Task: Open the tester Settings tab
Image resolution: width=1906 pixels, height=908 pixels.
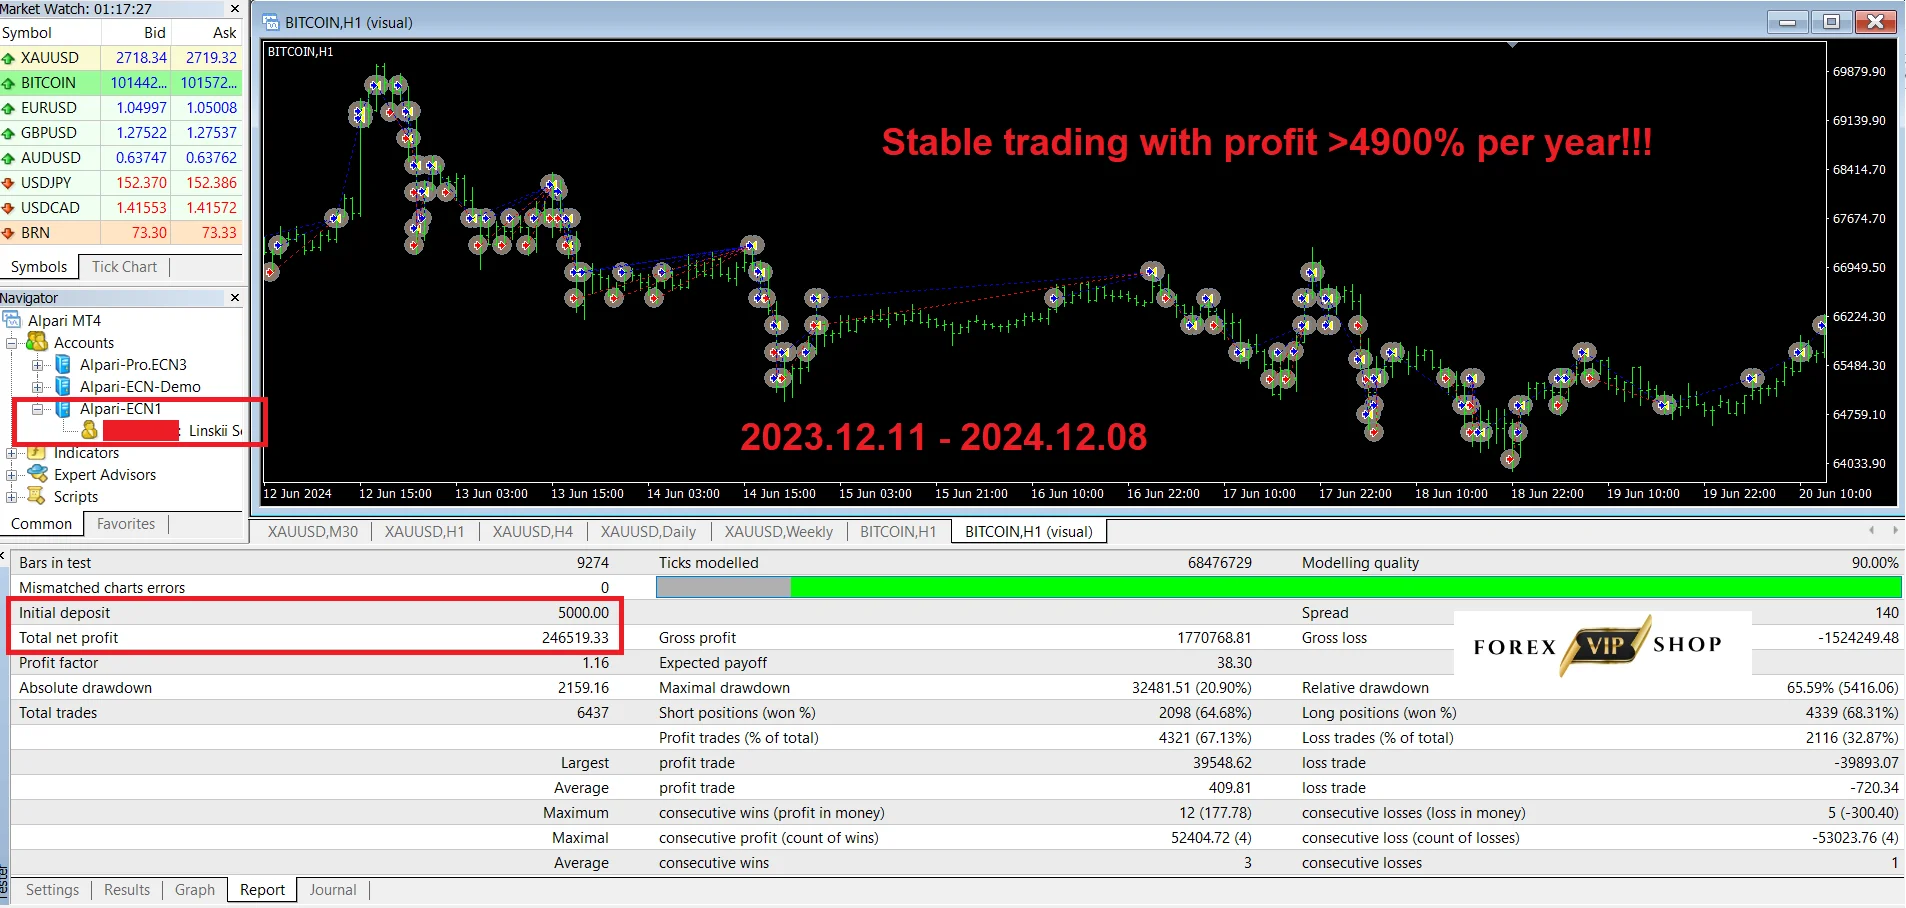Action: 52,890
